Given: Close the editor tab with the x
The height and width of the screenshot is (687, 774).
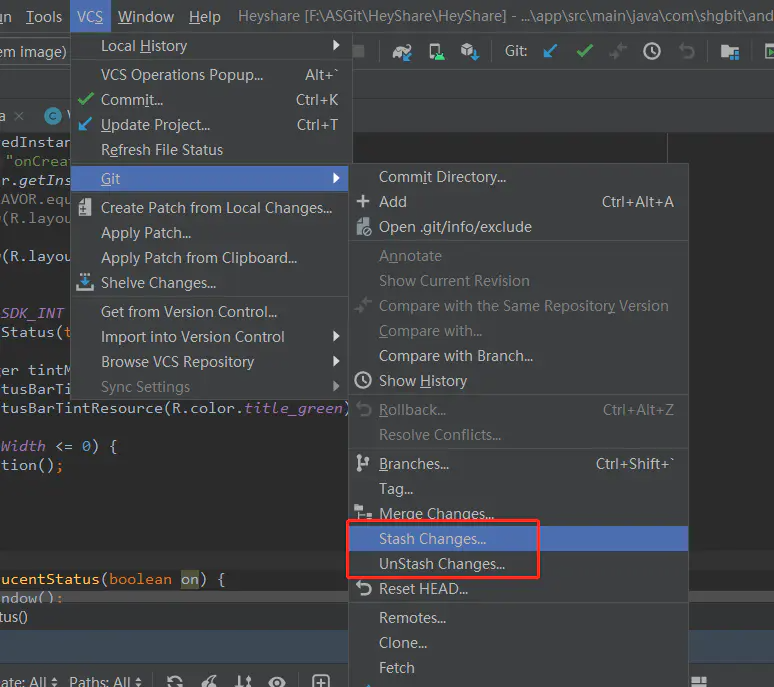Looking at the screenshot, I should tap(19, 116).
